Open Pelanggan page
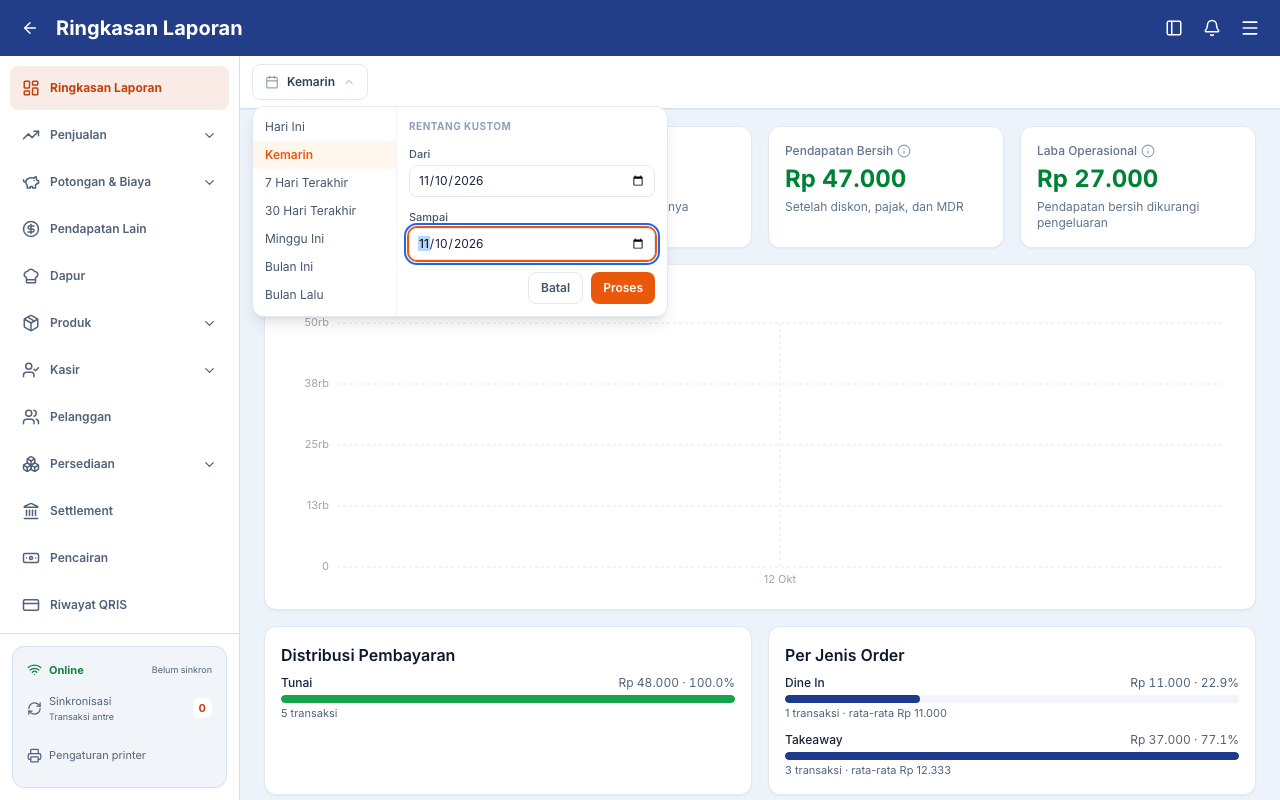Viewport: 1280px width, 800px height. [119, 417]
